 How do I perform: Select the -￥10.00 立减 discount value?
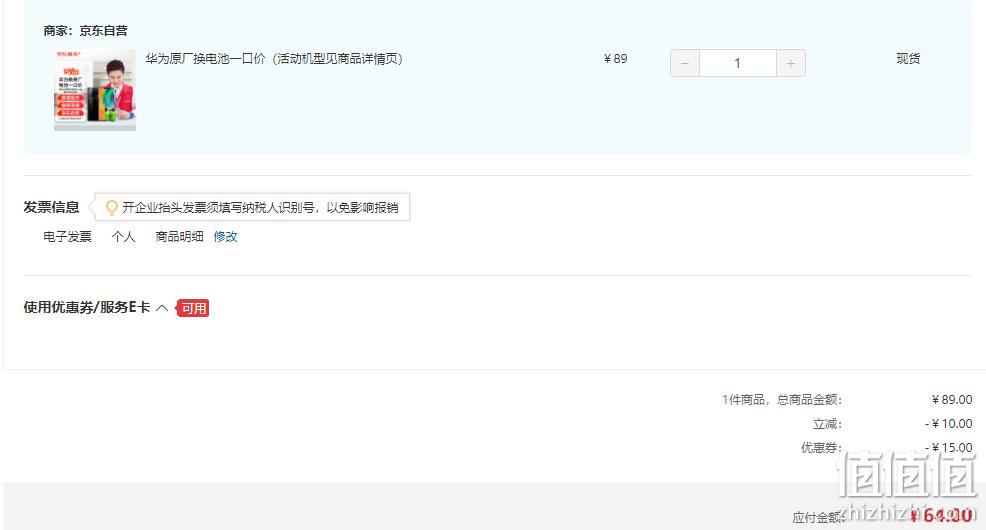pyautogui.click(x=949, y=424)
